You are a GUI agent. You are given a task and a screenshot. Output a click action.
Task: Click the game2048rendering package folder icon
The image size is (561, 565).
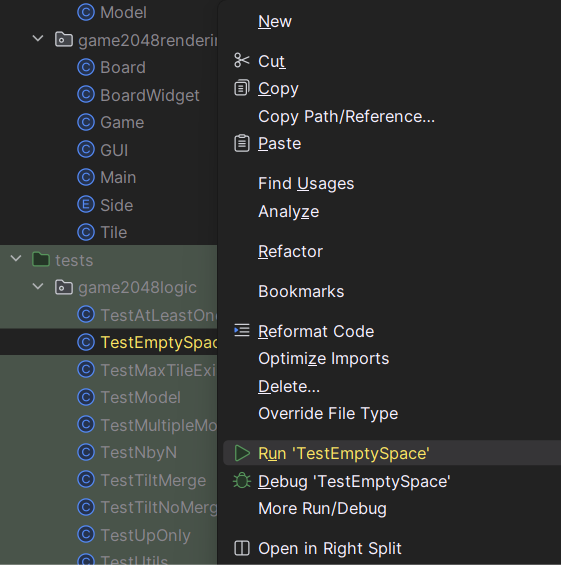[64, 40]
